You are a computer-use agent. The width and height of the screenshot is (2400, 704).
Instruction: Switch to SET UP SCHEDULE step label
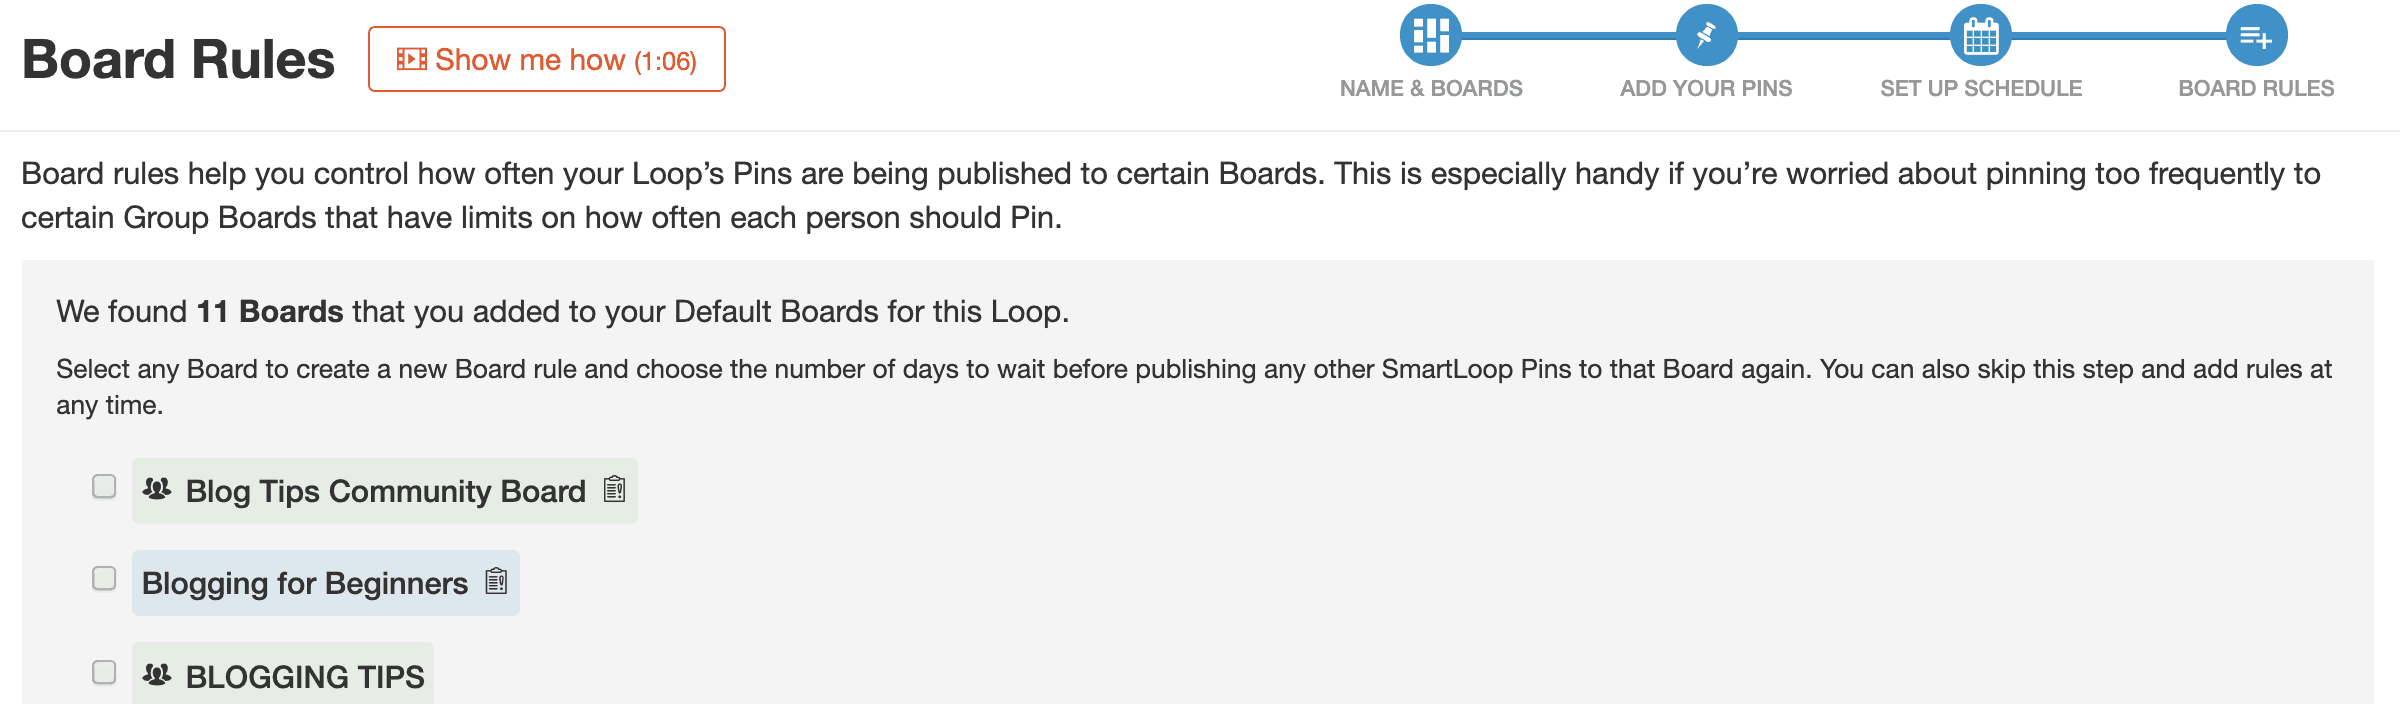(x=1981, y=88)
